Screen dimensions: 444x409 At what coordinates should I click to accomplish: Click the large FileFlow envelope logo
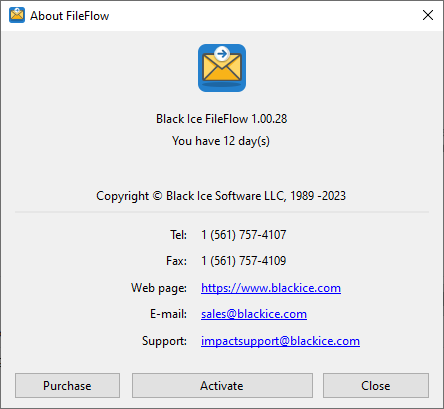[222, 68]
